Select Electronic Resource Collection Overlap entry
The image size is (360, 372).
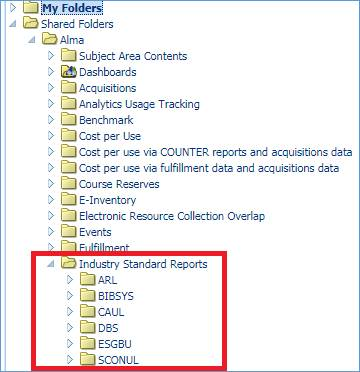tap(172, 216)
